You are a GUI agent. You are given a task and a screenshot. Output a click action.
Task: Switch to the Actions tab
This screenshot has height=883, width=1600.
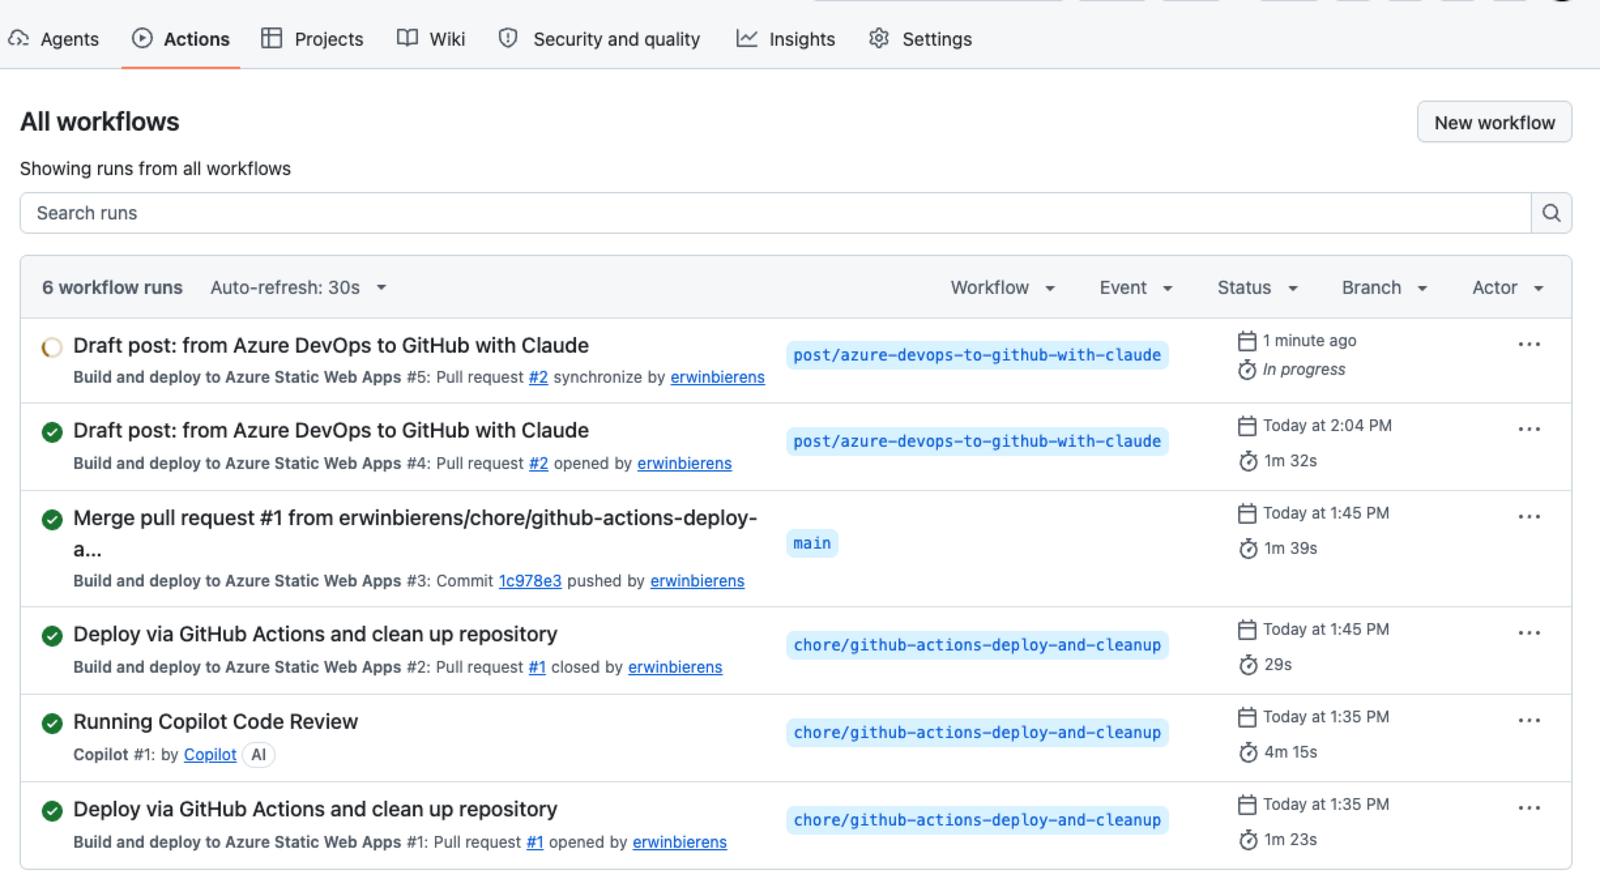(181, 39)
